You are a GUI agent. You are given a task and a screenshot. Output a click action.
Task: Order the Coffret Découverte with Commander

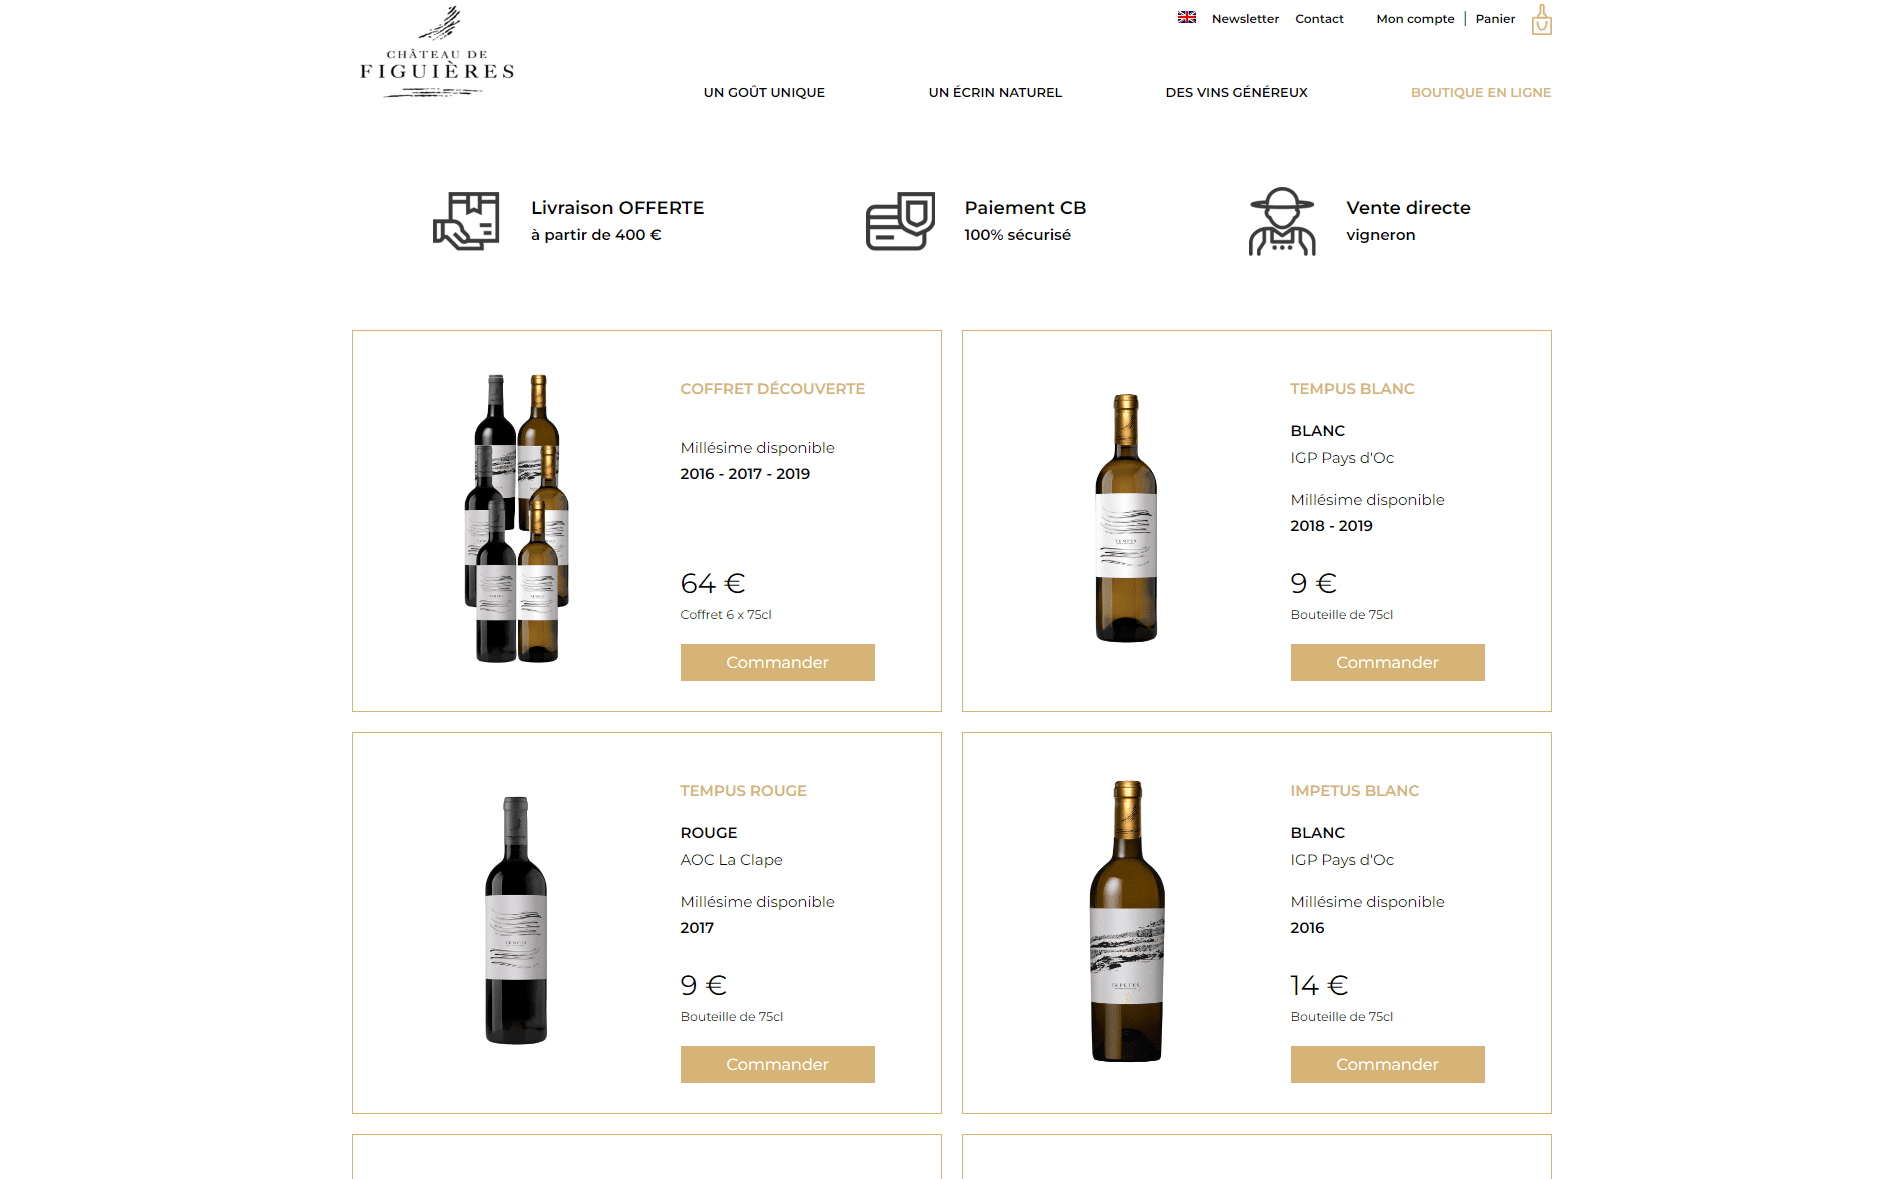pyautogui.click(x=778, y=662)
